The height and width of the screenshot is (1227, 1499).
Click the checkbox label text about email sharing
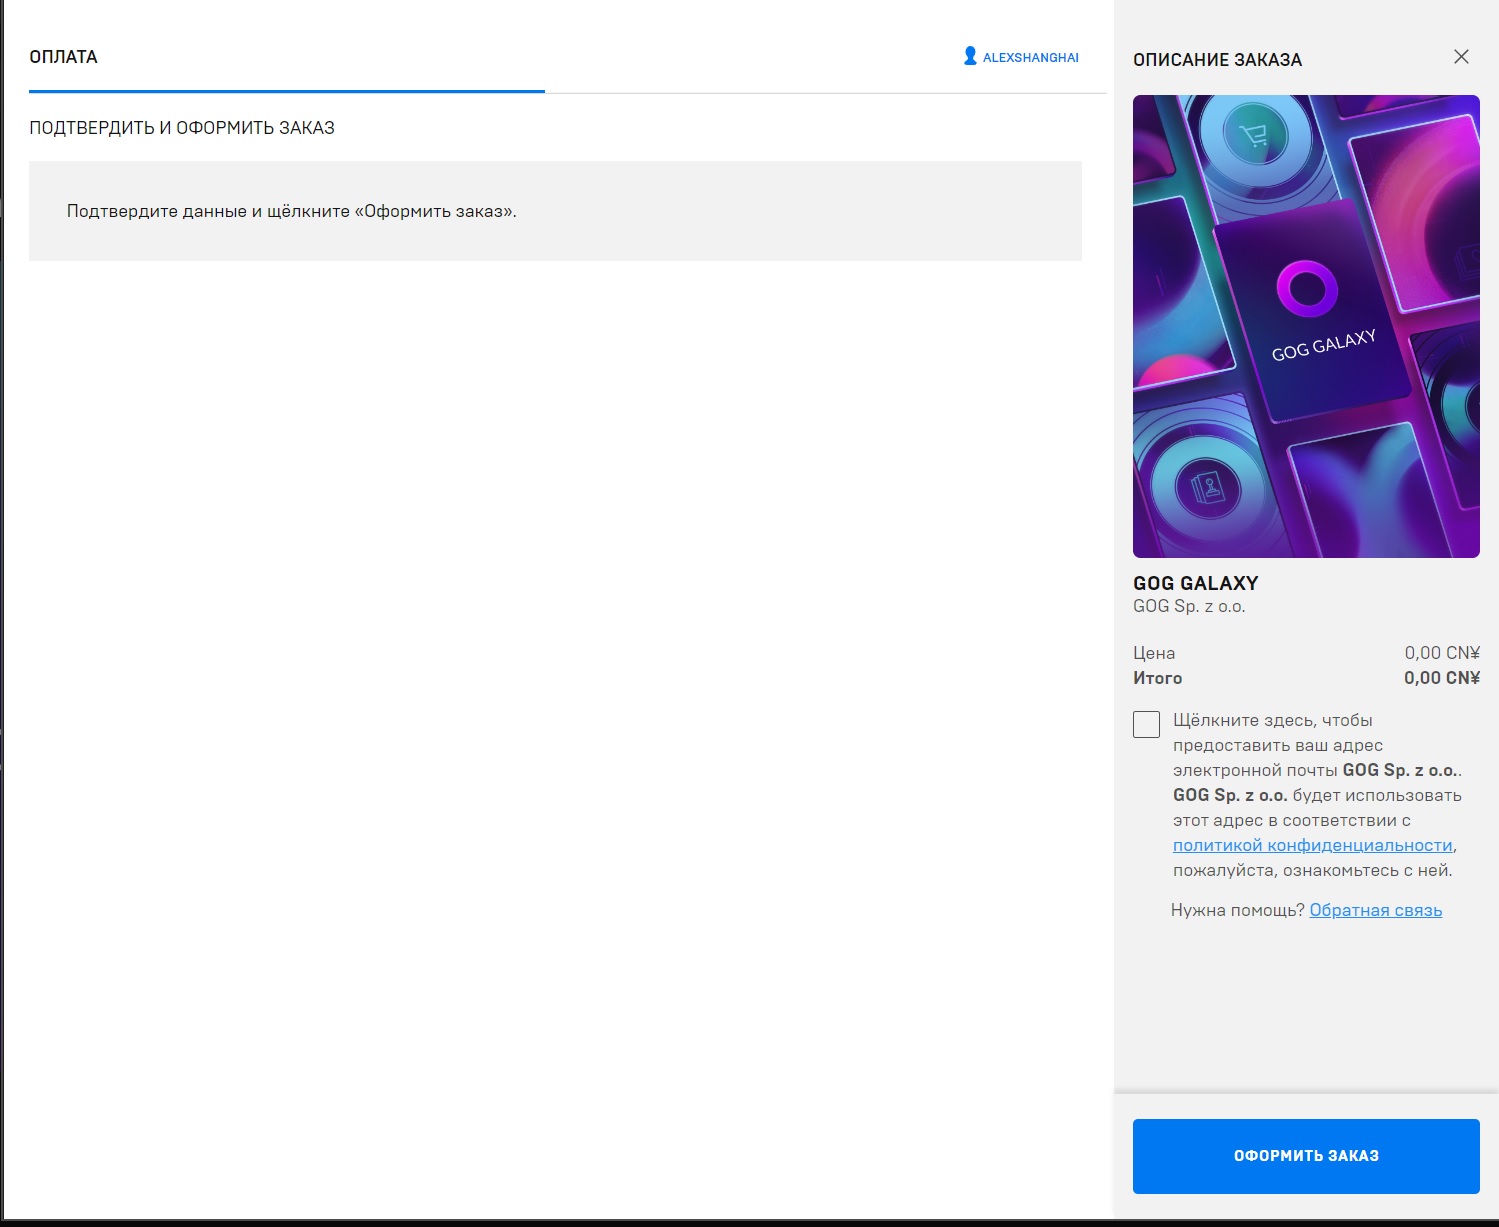(1317, 795)
